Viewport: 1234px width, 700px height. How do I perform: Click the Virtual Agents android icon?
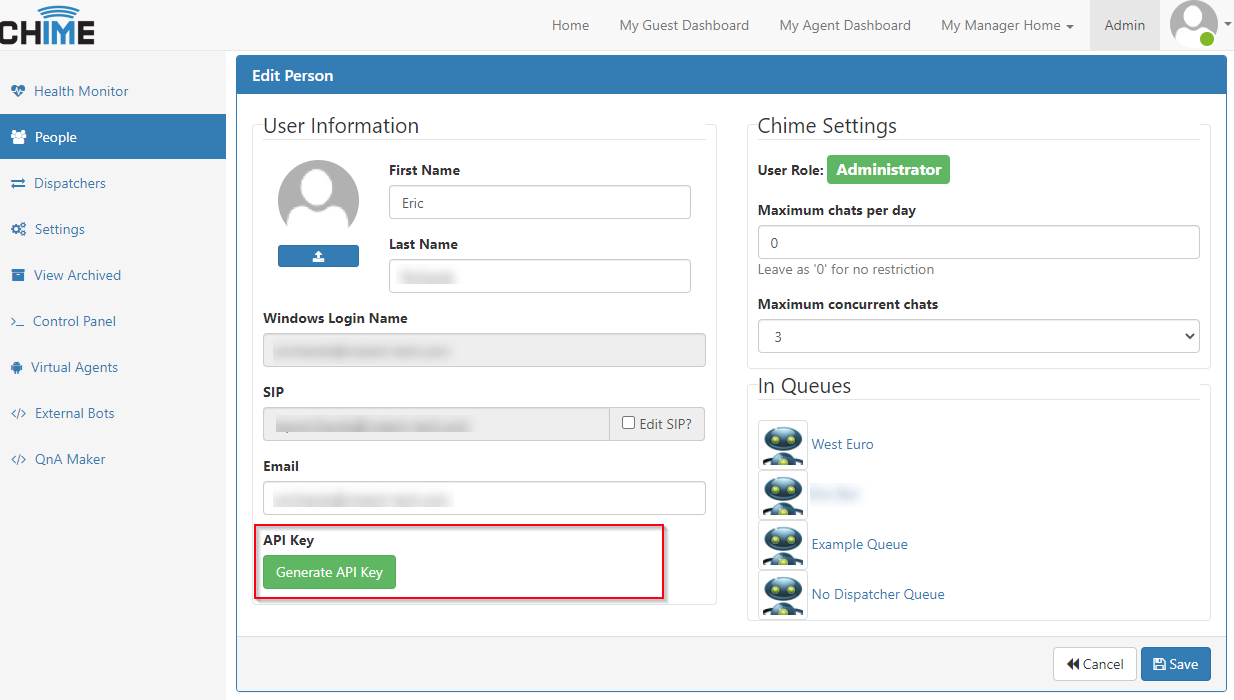point(17,367)
